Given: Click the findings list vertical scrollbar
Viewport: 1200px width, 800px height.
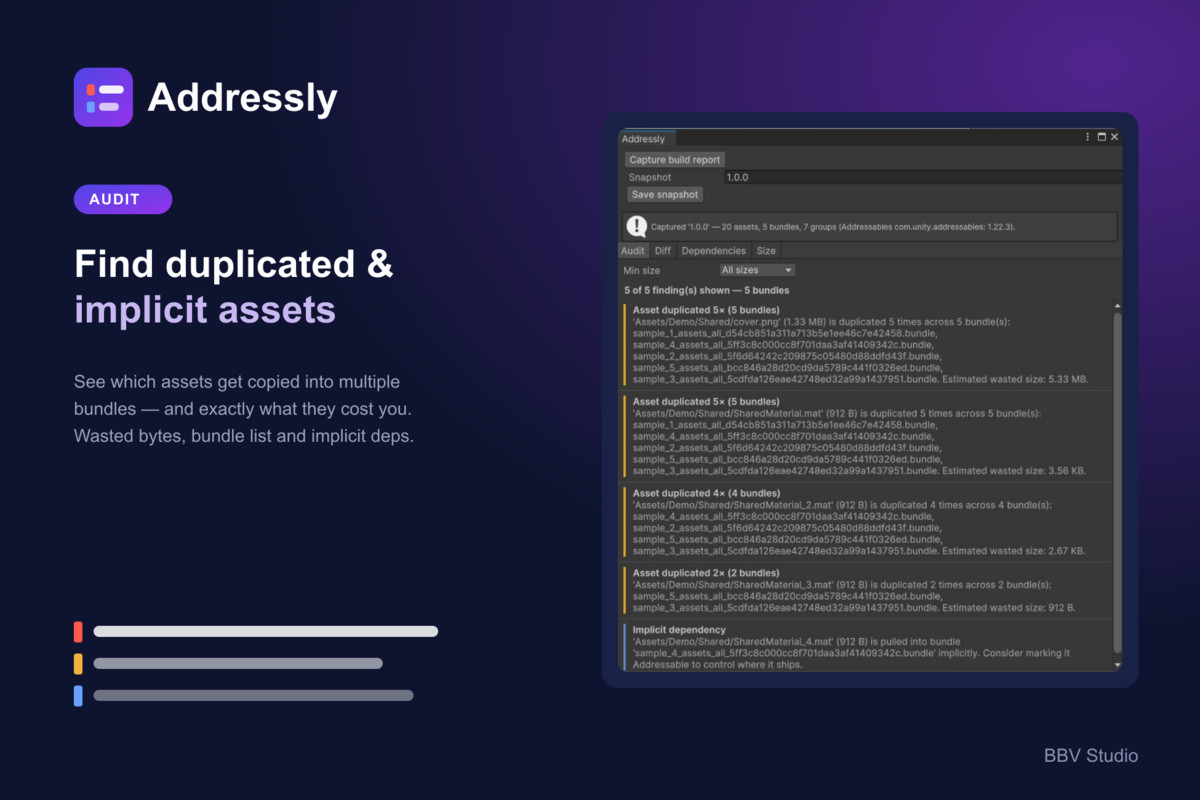Looking at the screenshot, I should coord(1117,482).
